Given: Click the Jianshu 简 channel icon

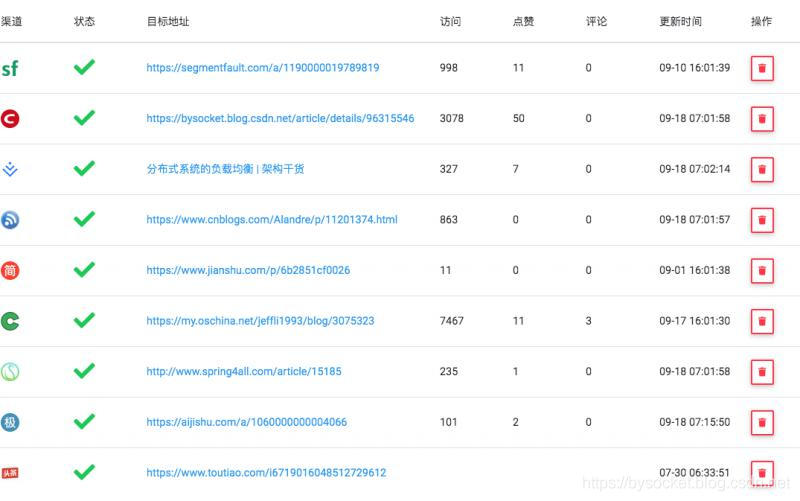Looking at the screenshot, I should pos(10,270).
